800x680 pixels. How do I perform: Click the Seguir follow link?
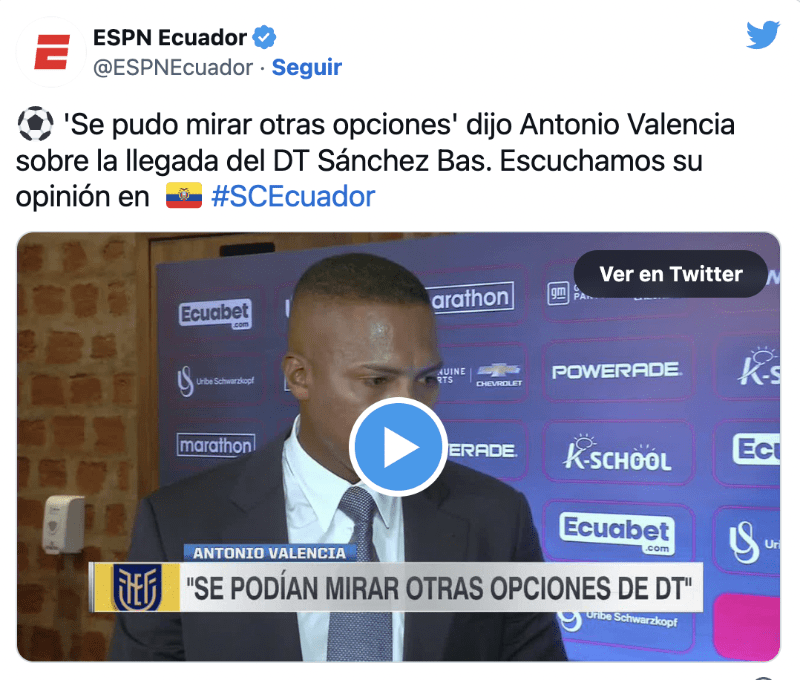point(307,67)
